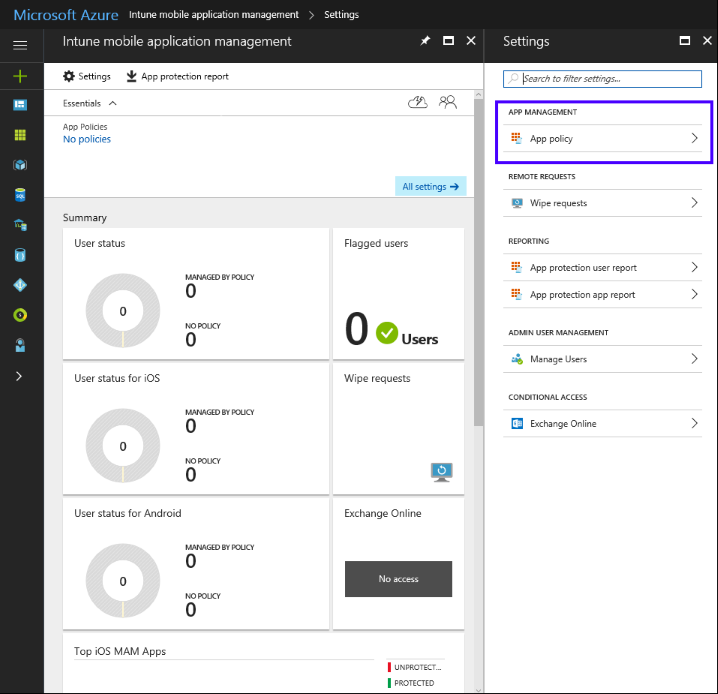The width and height of the screenshot is (718, 694).
Task: Click Settings gear in blade toolbar
Action: (87, 76)
